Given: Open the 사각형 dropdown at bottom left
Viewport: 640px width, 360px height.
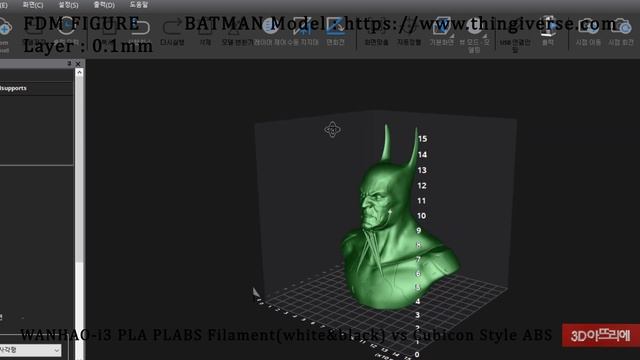Looking at the screenshot, I should (x=30, y=350).
